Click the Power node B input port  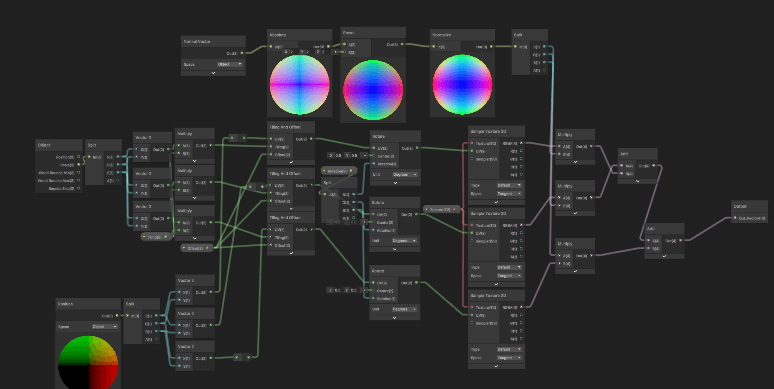click(x=345, y=52)
